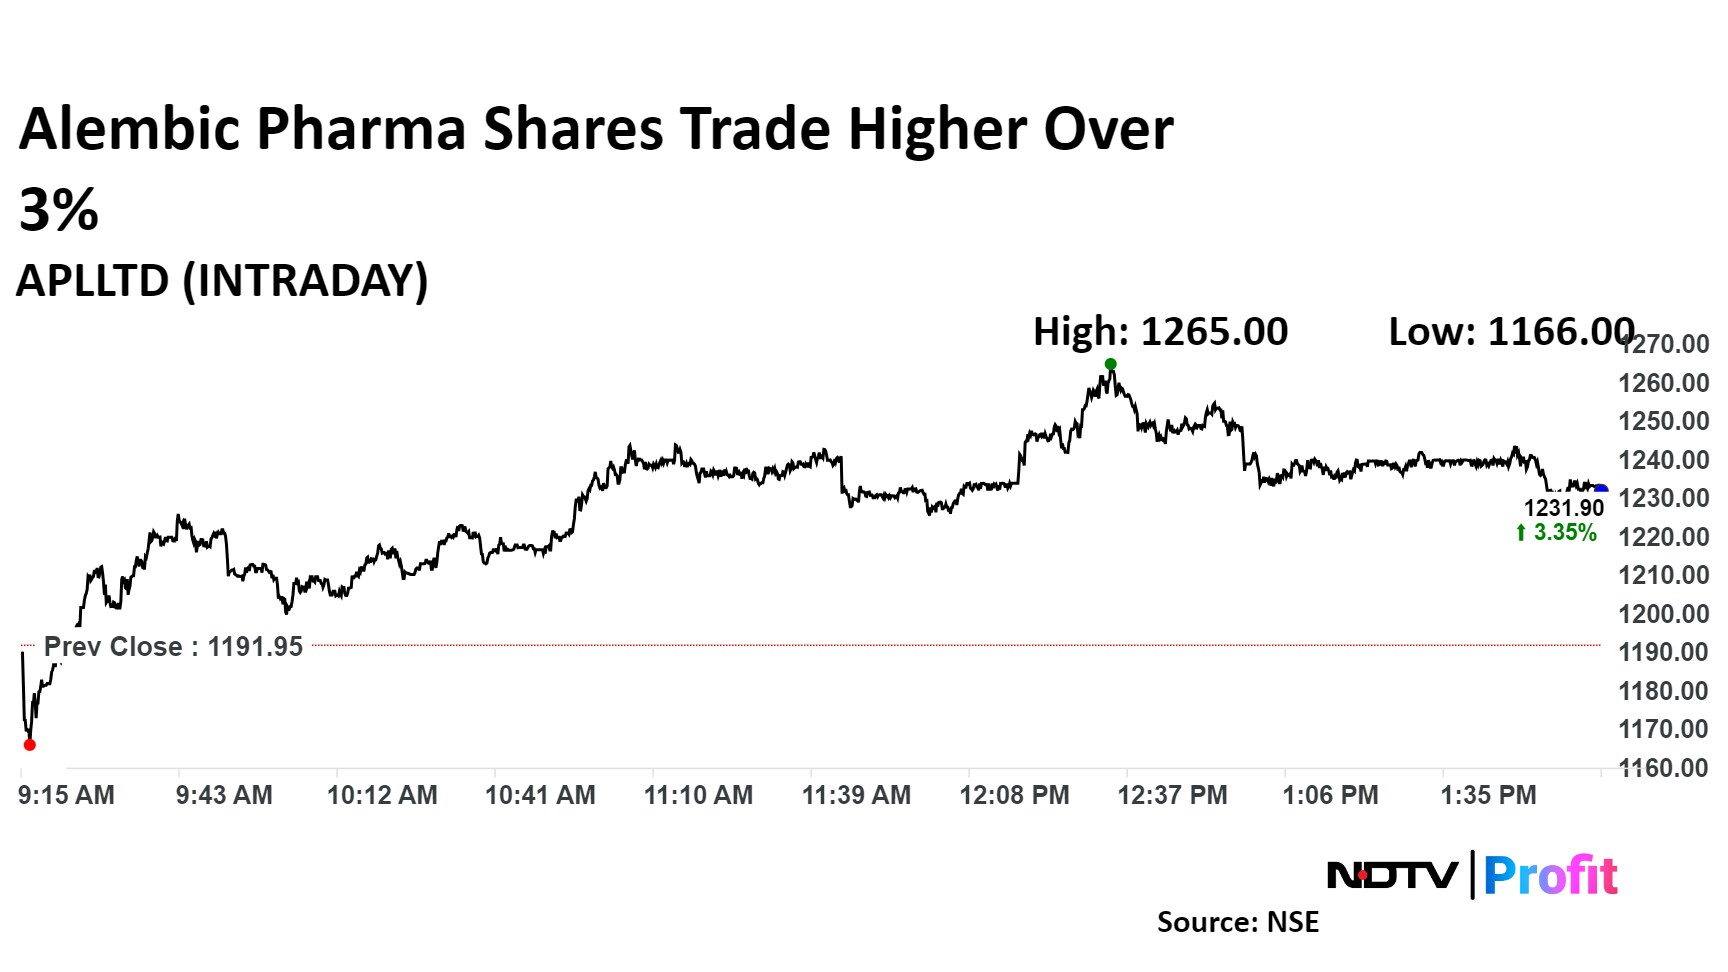Click the Prev Close : 1191.95 label
Image resolution: width=1728 pixels, height=972 pixels.
[173, 647]
